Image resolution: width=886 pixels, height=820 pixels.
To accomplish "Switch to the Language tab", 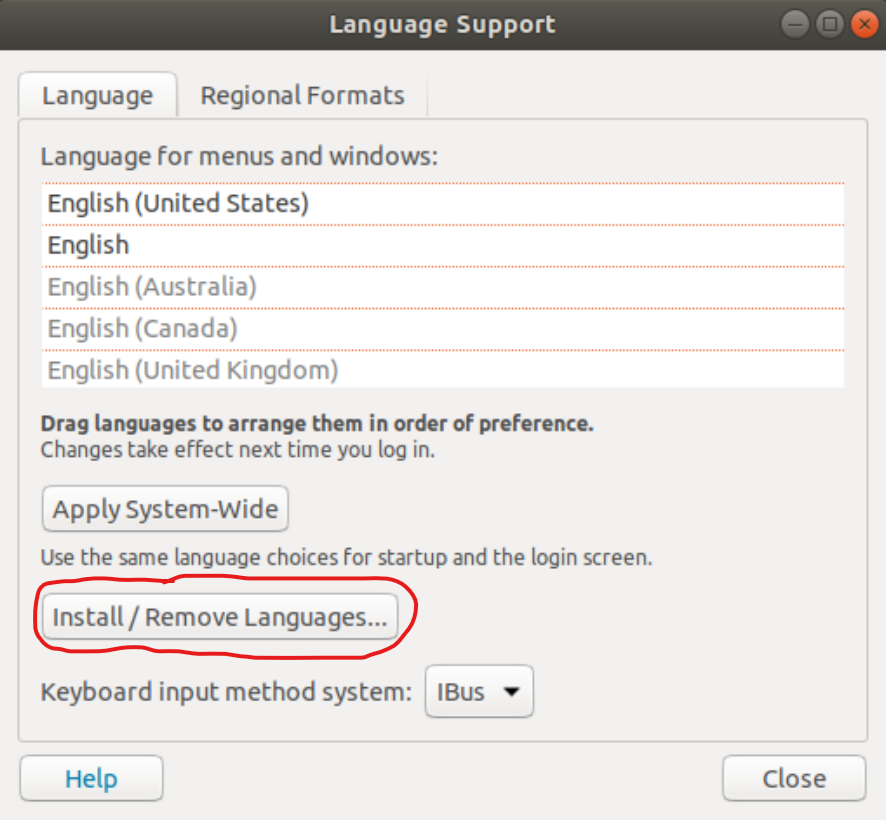I will coord(97,96).
